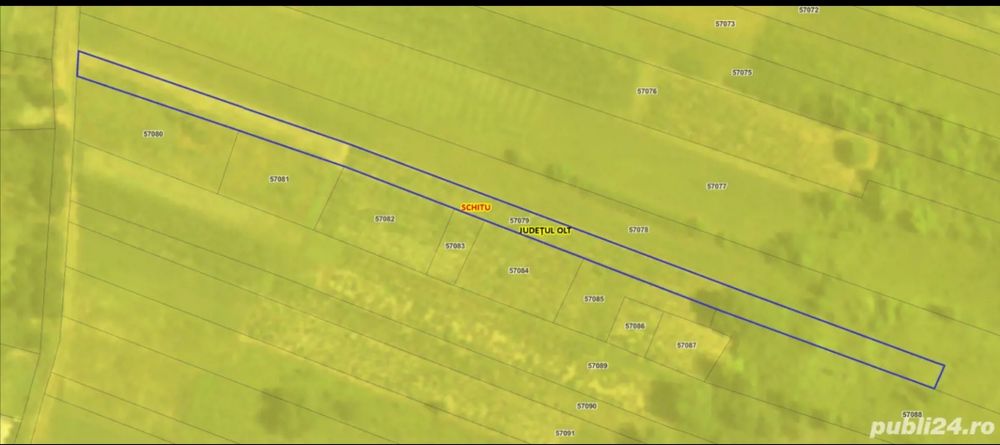Click parcel number 57082

click(x=385, y=219)
